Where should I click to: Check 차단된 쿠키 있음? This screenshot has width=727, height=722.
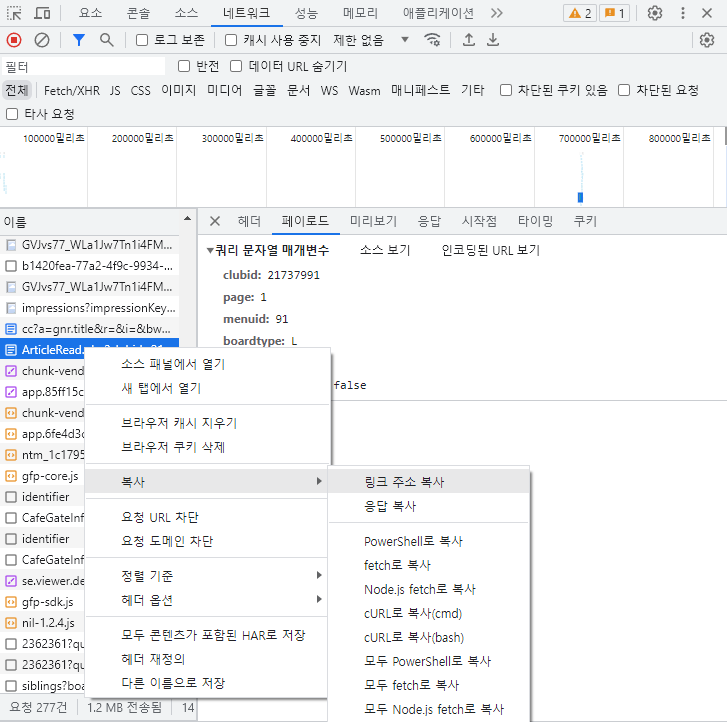tap(506, 90)
